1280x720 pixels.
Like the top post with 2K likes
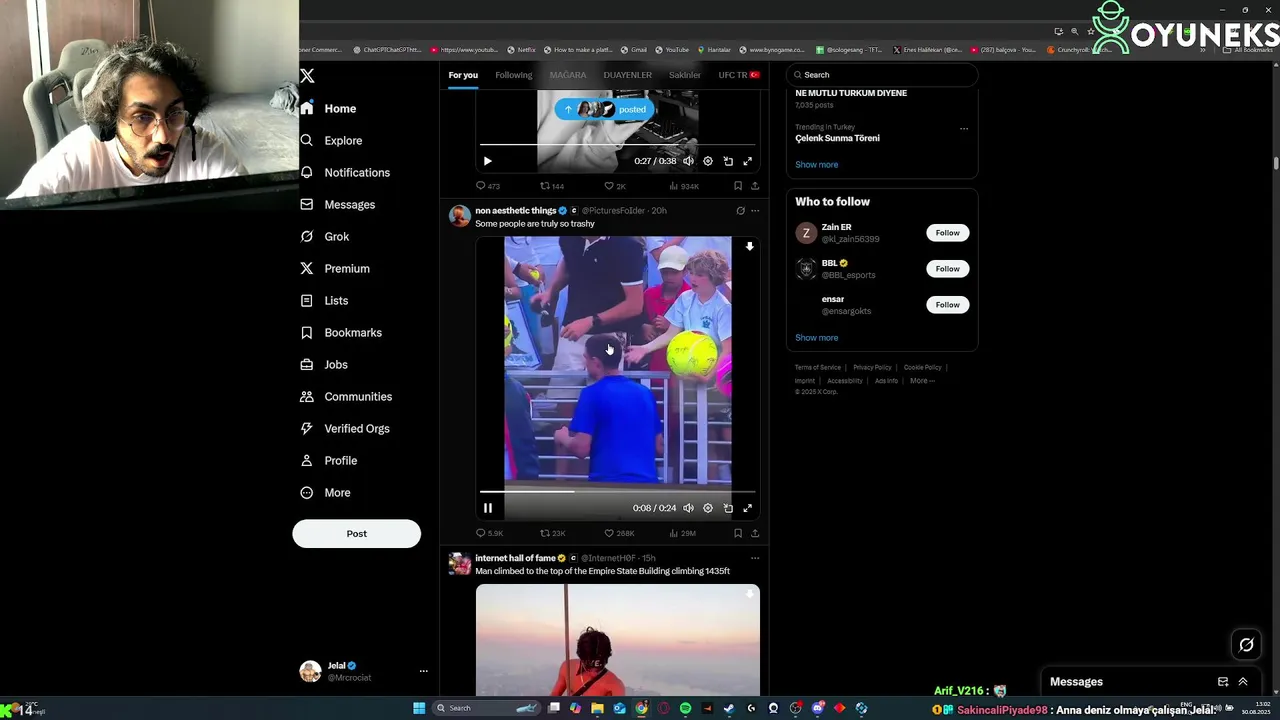[x=615, y=186]
